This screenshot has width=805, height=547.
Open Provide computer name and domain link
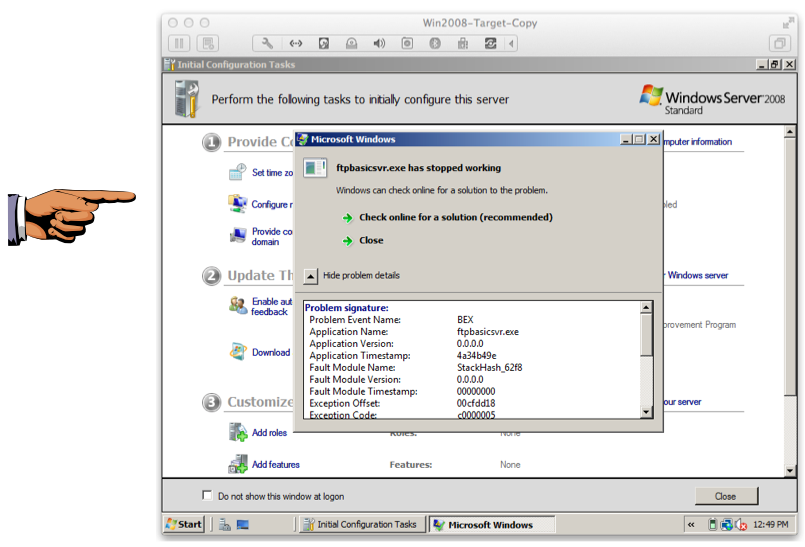272,237
